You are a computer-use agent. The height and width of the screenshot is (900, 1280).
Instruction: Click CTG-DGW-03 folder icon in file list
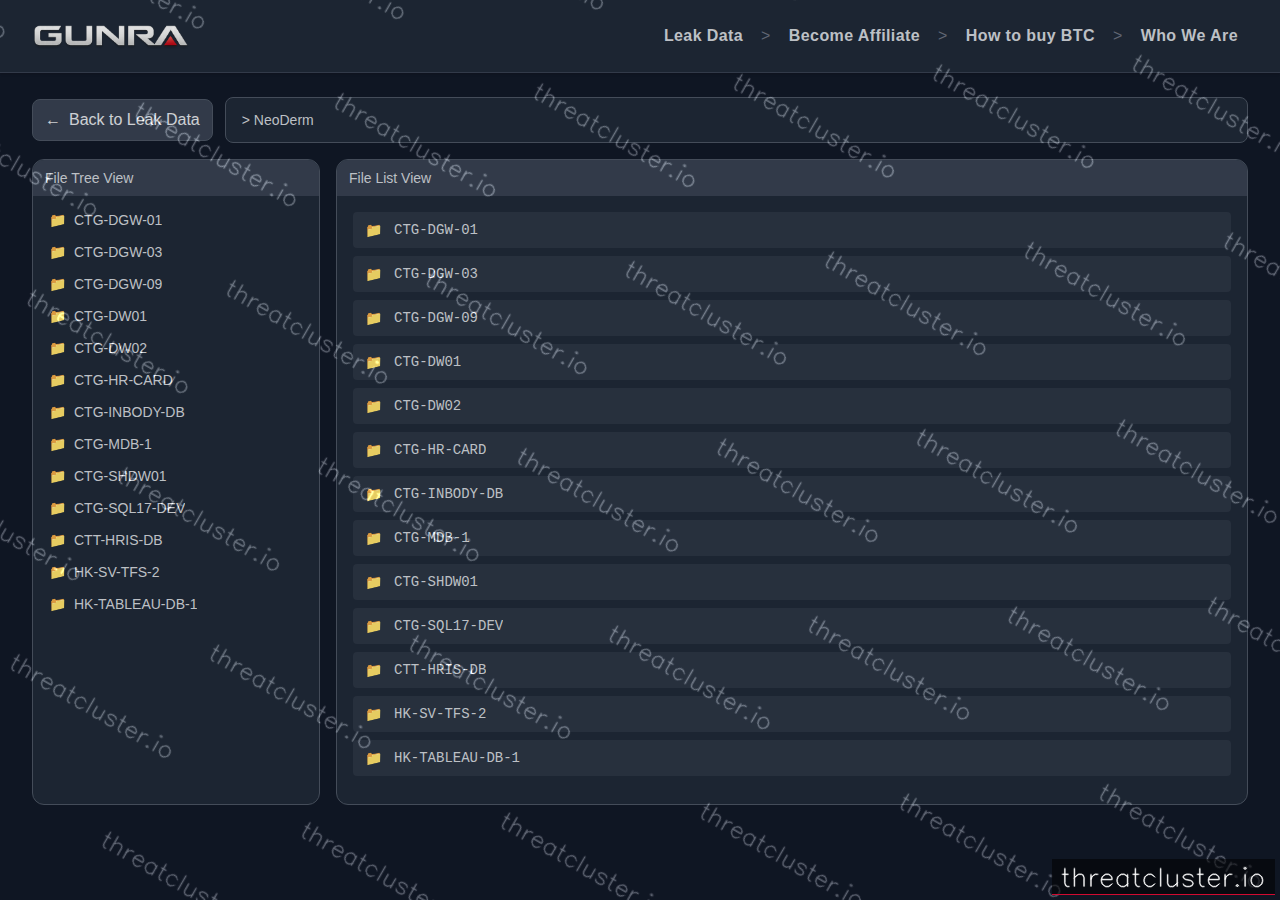point(373,274)
